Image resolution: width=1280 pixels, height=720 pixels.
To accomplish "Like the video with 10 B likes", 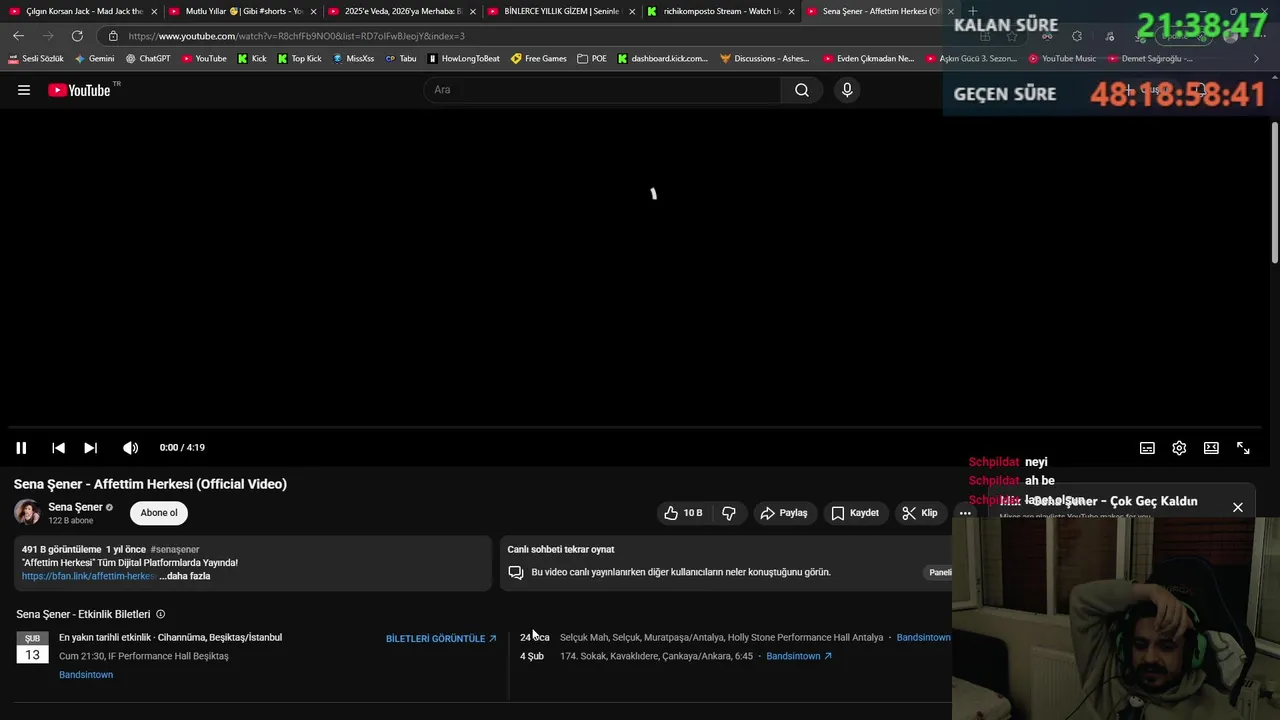I will click(x=684, y=513).
